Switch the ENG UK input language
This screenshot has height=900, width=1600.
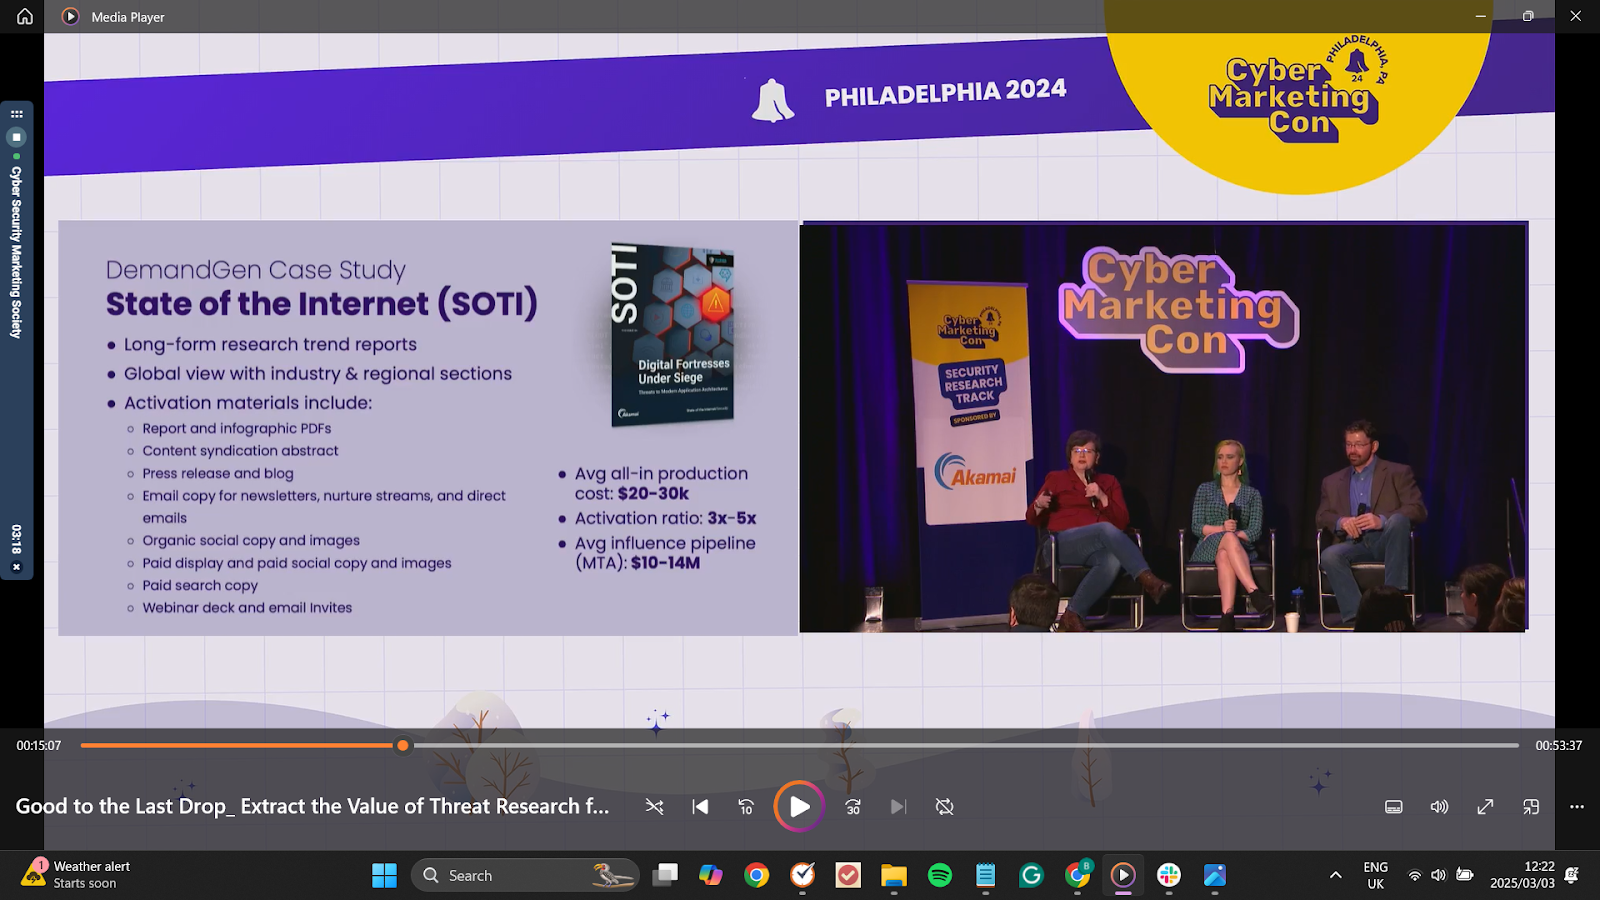point(1376,875)
